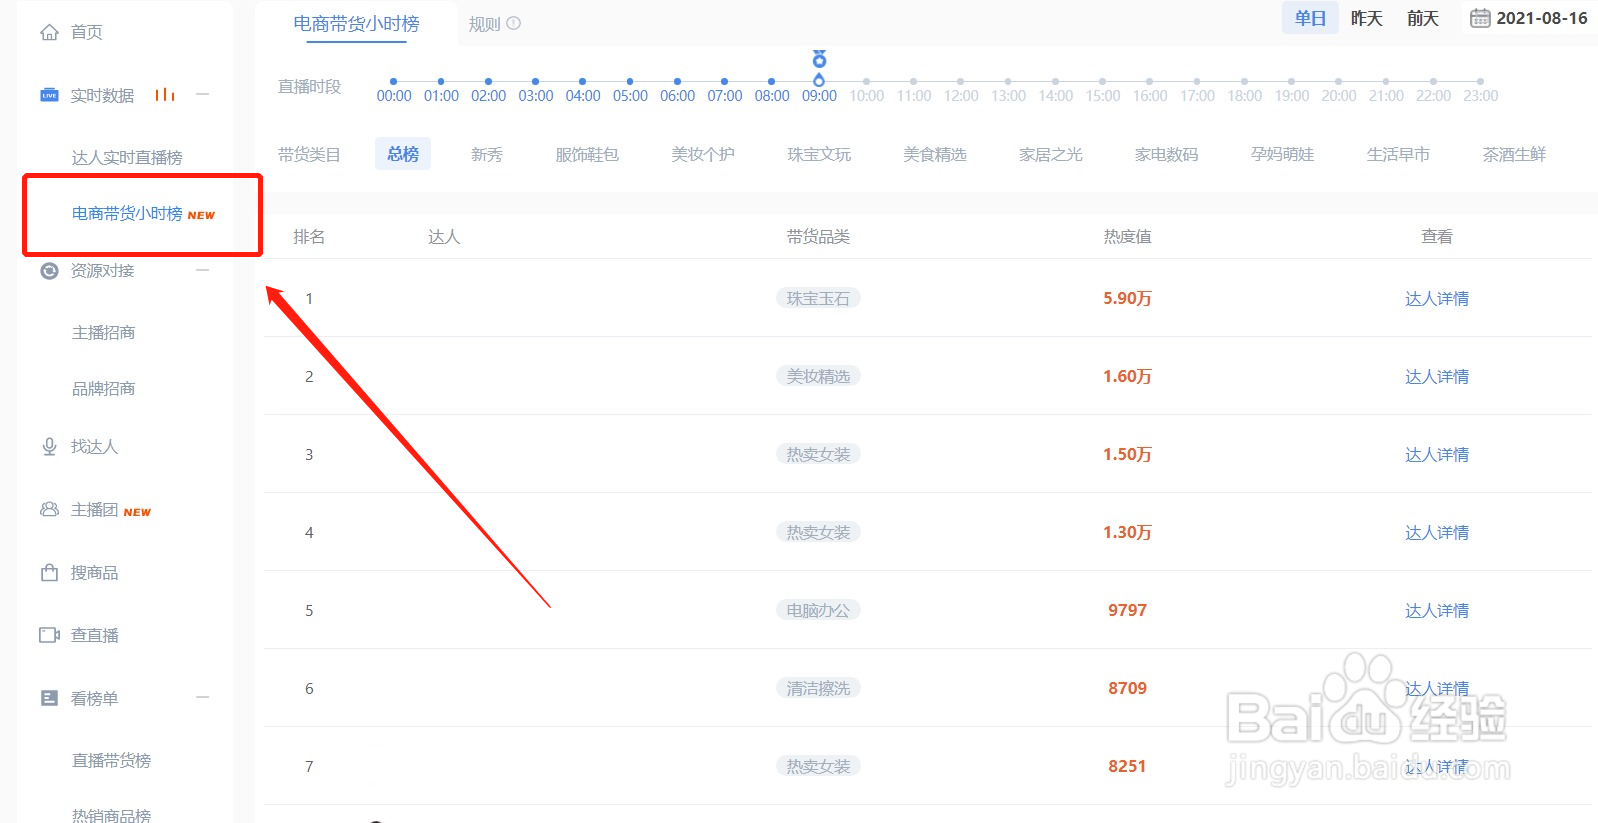Collapse the 实时数据 menu section
Image resolution: width=1598 pixels, height=823 pixels.
coord(203,95)
